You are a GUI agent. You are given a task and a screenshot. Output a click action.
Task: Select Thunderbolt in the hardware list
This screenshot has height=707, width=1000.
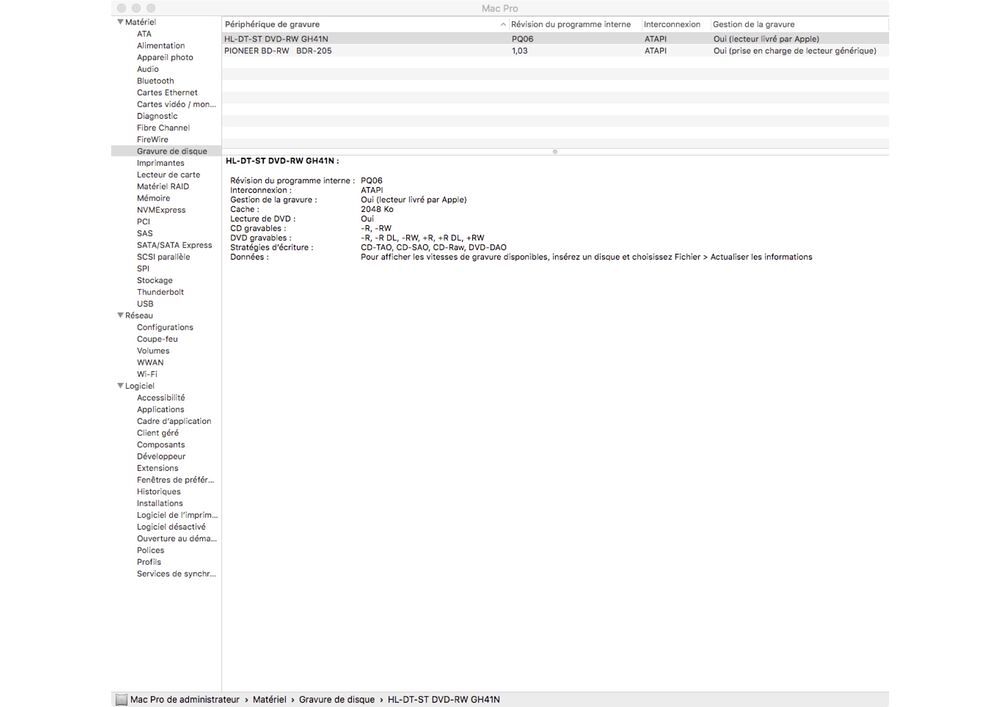[x=160, y=292]
